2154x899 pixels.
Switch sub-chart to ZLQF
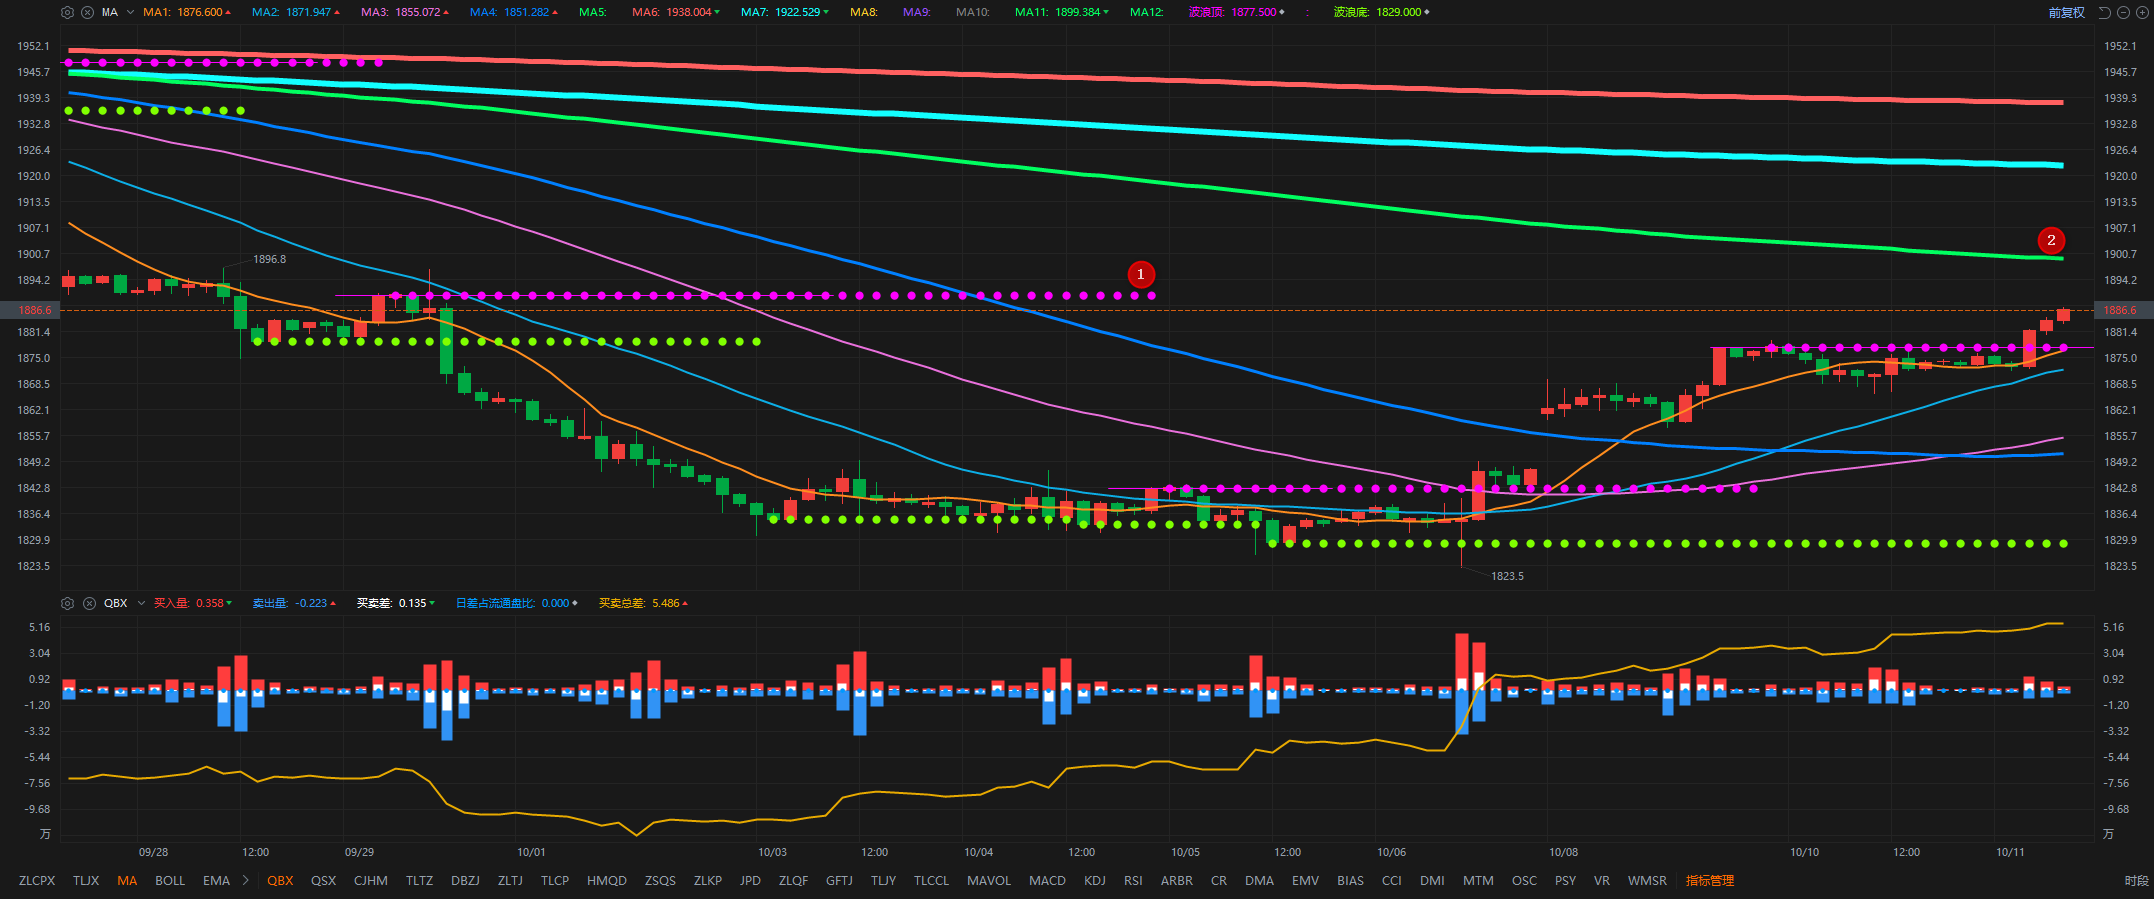794,880
